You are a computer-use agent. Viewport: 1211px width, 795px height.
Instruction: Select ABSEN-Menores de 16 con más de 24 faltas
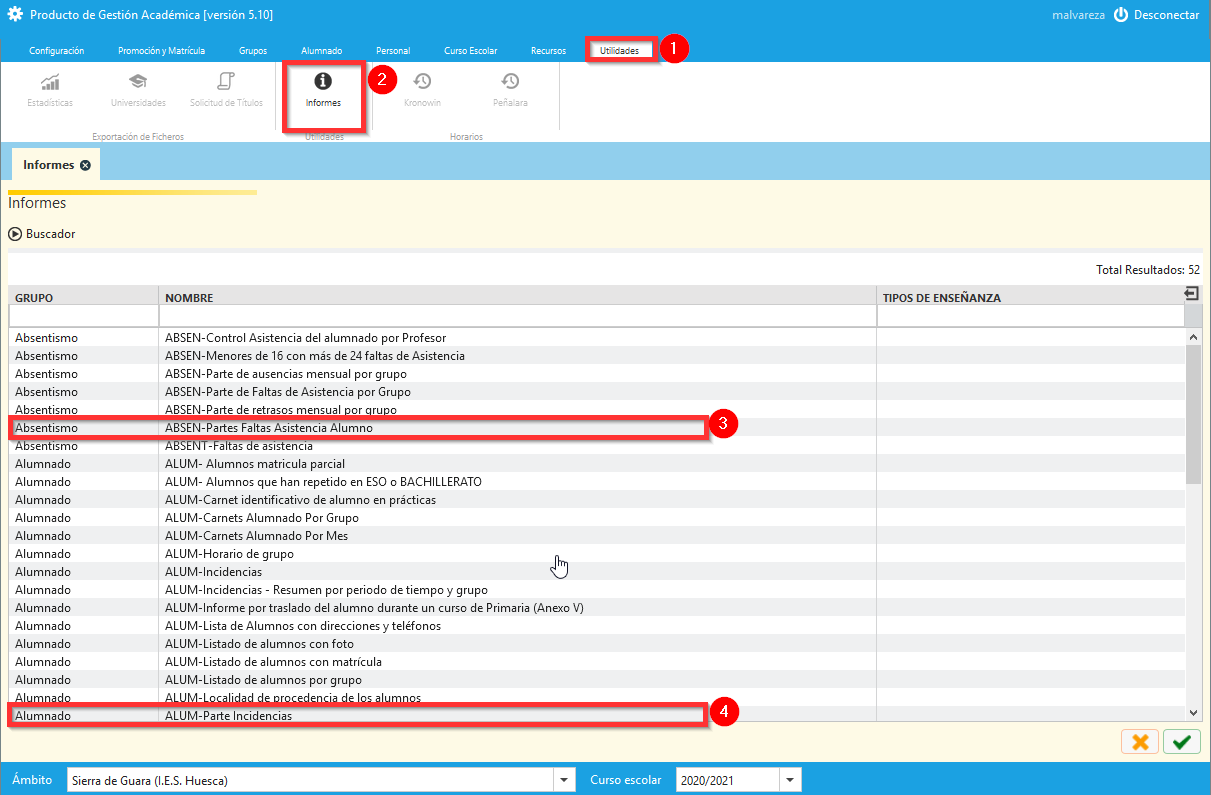(x=596, y=356)
